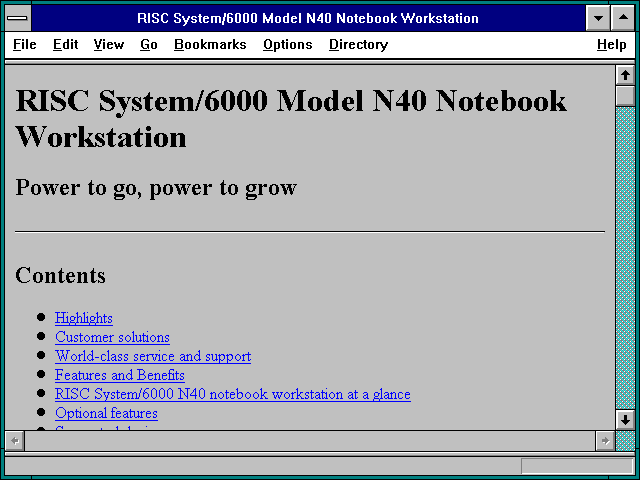Click the subtitle Power to go, power to grow
640x480 pixels.
[156, 188]
